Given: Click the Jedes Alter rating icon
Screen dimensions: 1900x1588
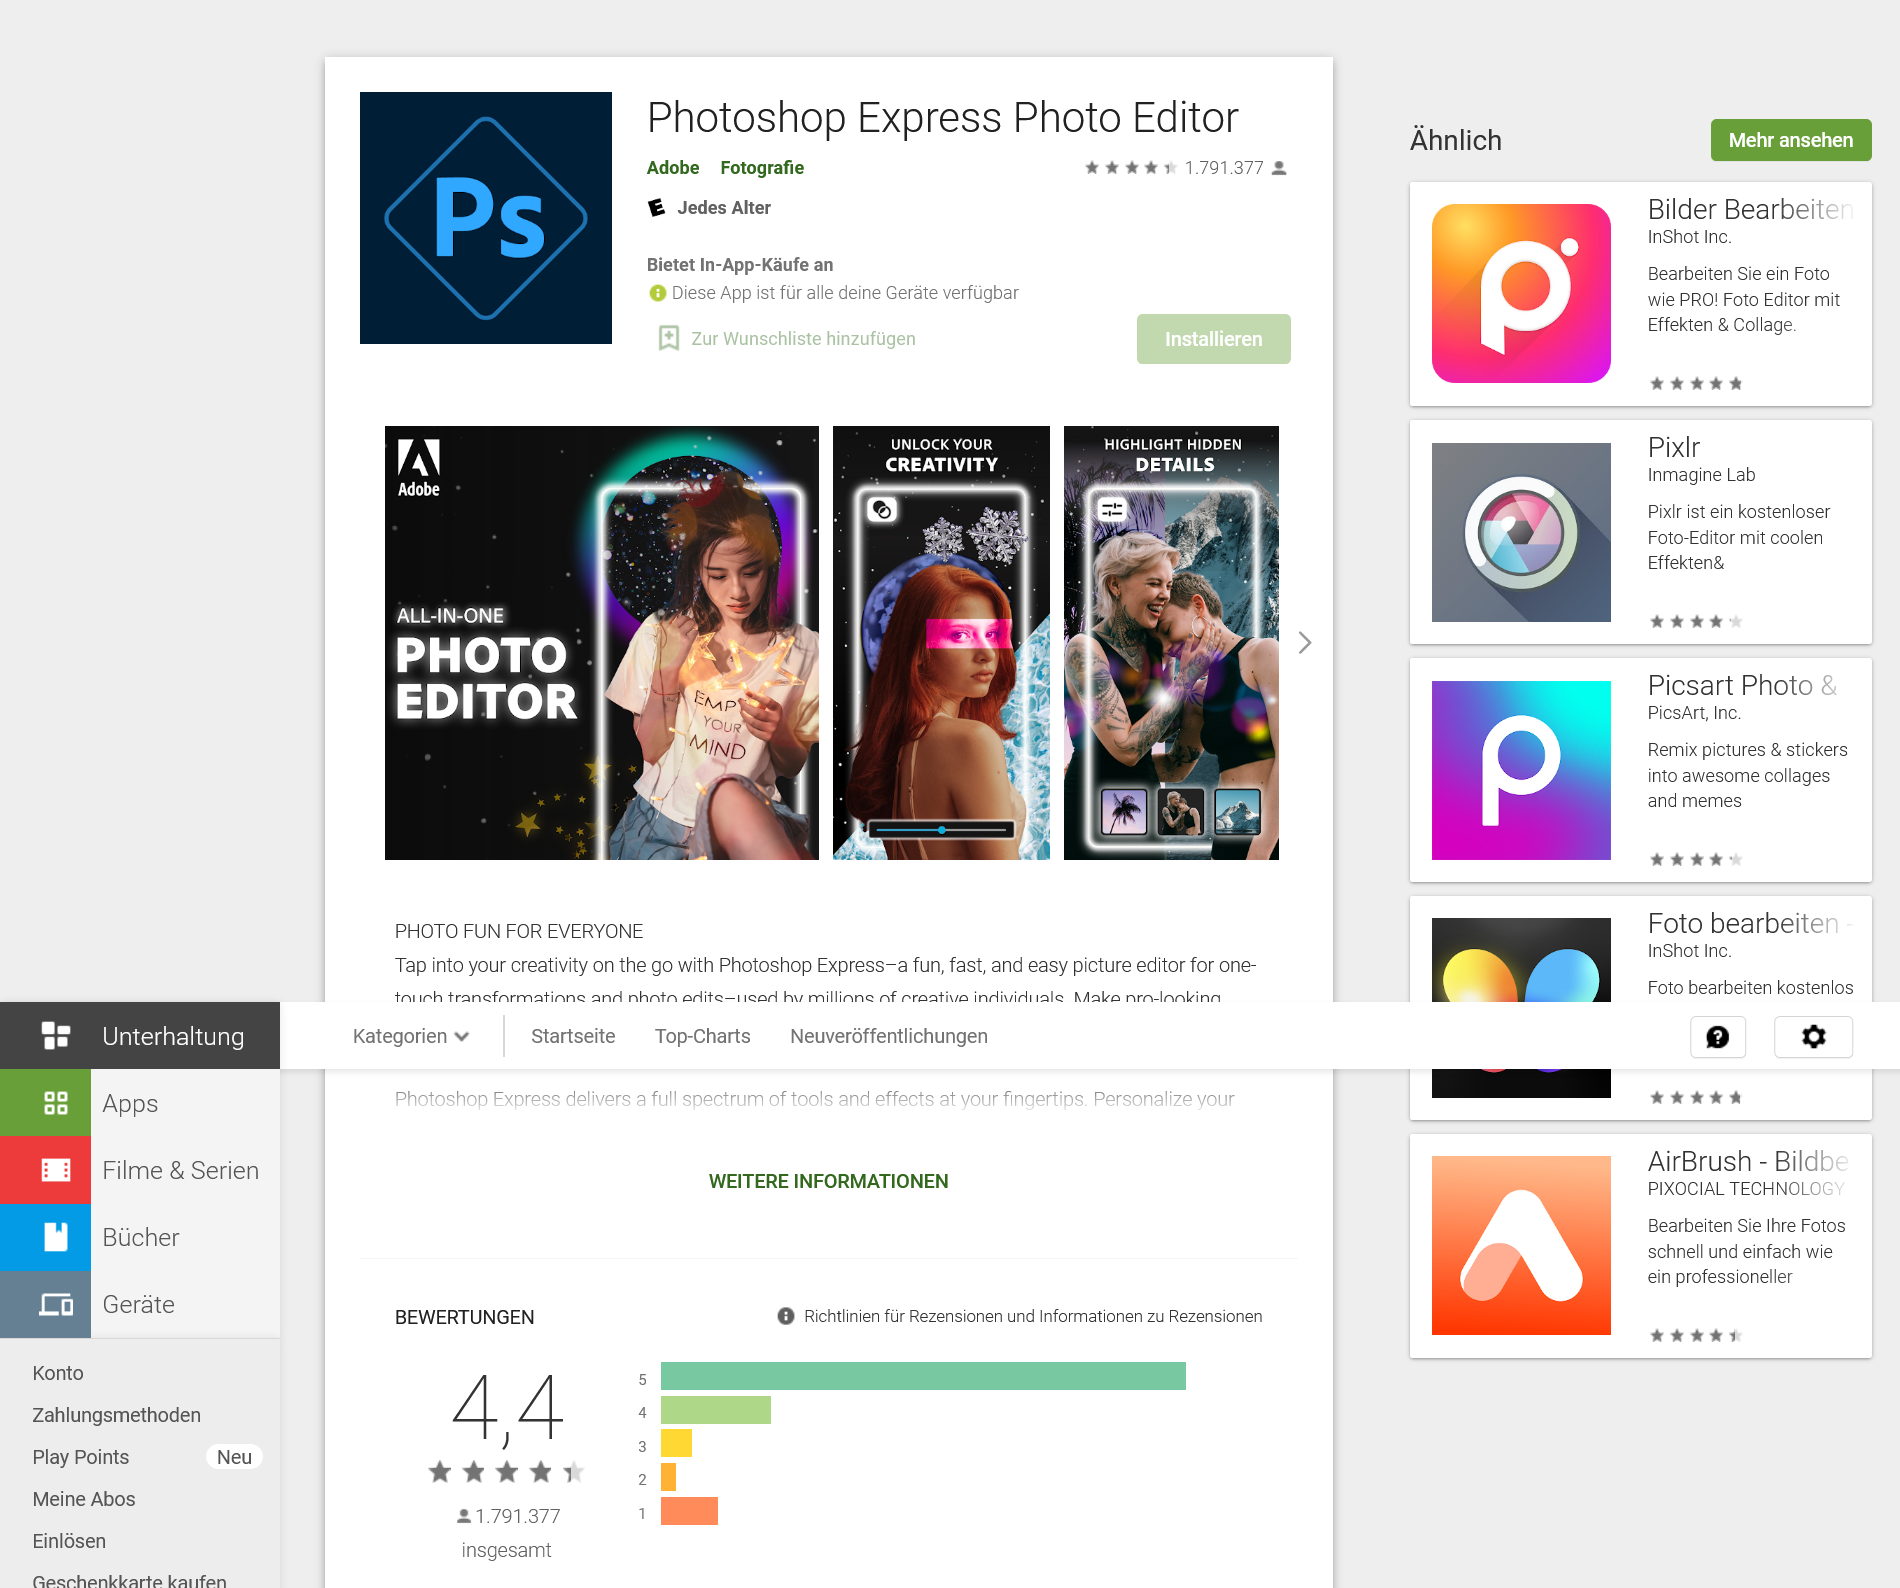Looking at the screenshot, I should [x=657, y=207].
